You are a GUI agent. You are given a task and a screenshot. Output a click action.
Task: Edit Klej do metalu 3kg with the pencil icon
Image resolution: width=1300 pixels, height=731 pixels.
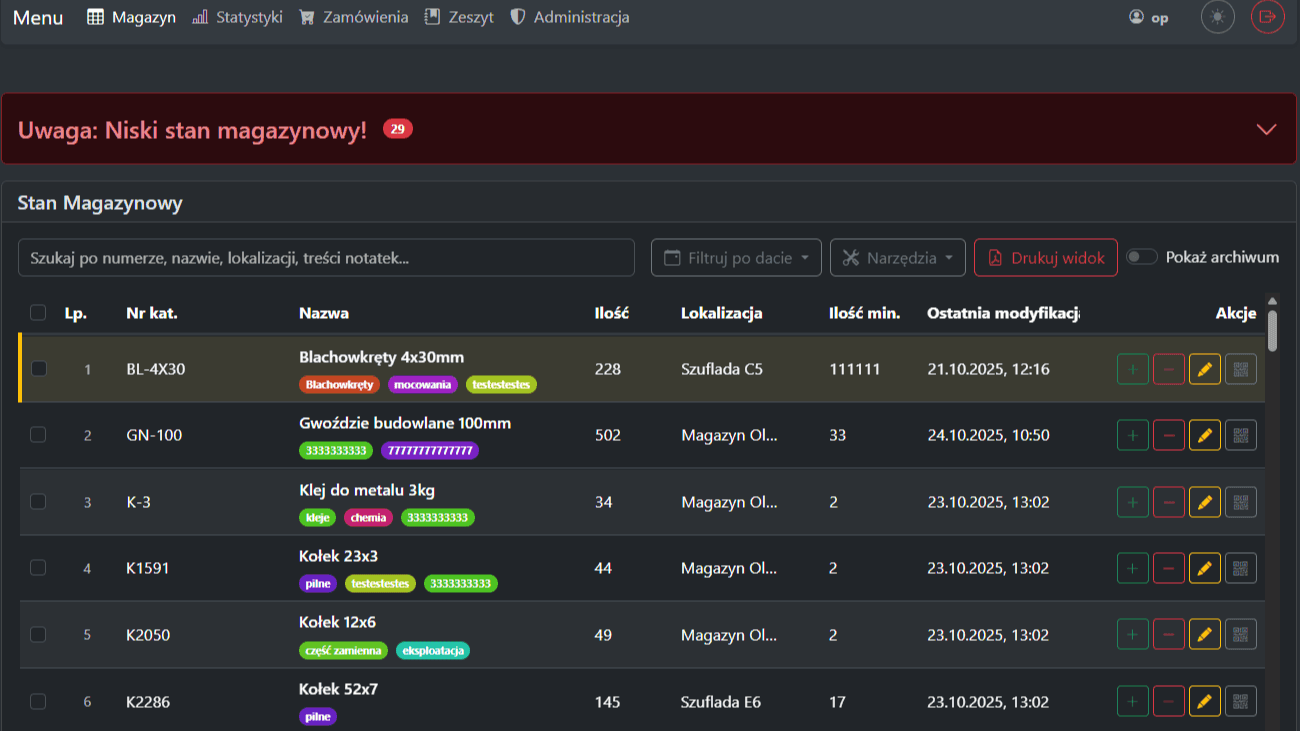pyautogui.click(x=1204, y=502)
